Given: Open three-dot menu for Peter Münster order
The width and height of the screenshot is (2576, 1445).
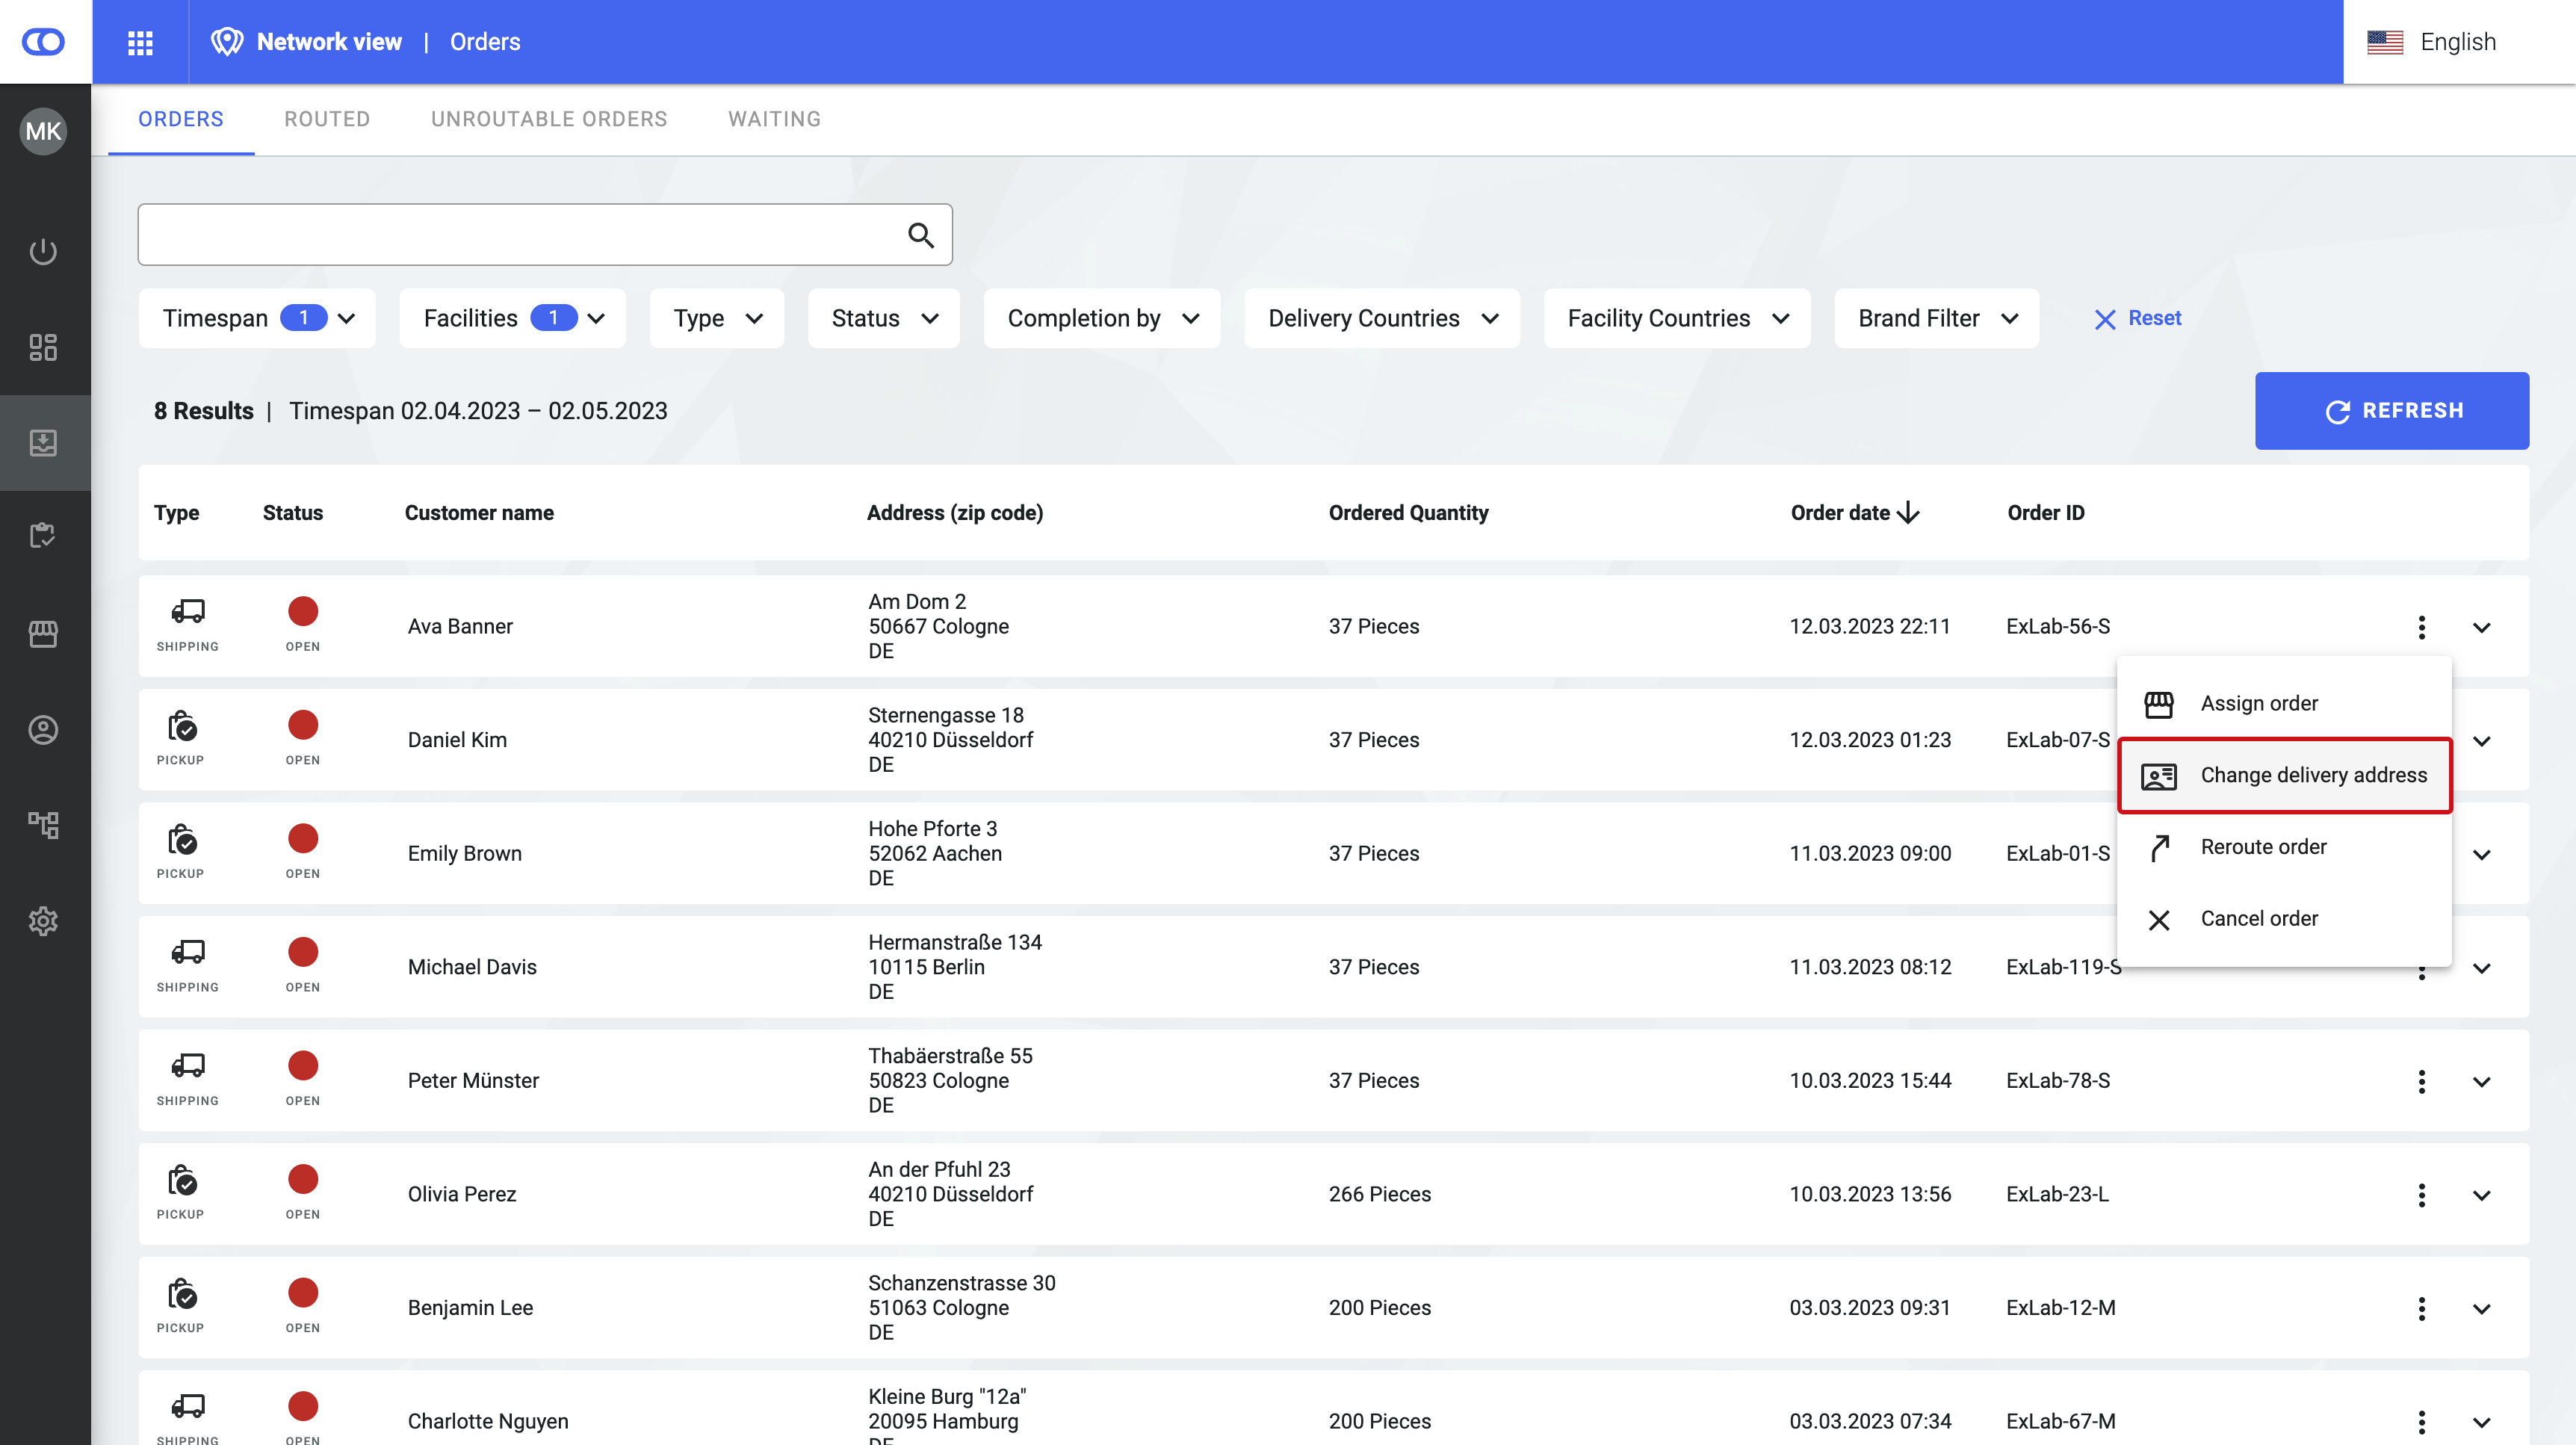Looking at the screenshot, I should coord(2421,1081).
